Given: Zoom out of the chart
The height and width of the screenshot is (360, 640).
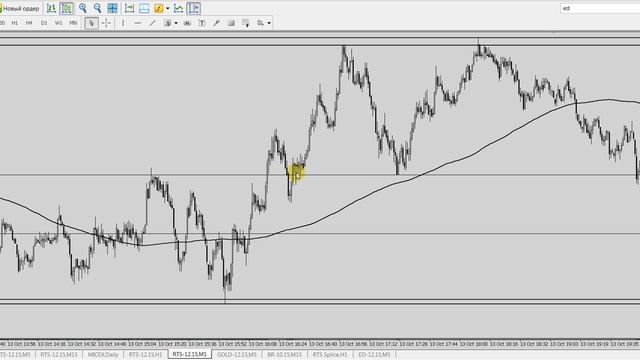Looking at the screenshot, I should click(x=97, y=8).
